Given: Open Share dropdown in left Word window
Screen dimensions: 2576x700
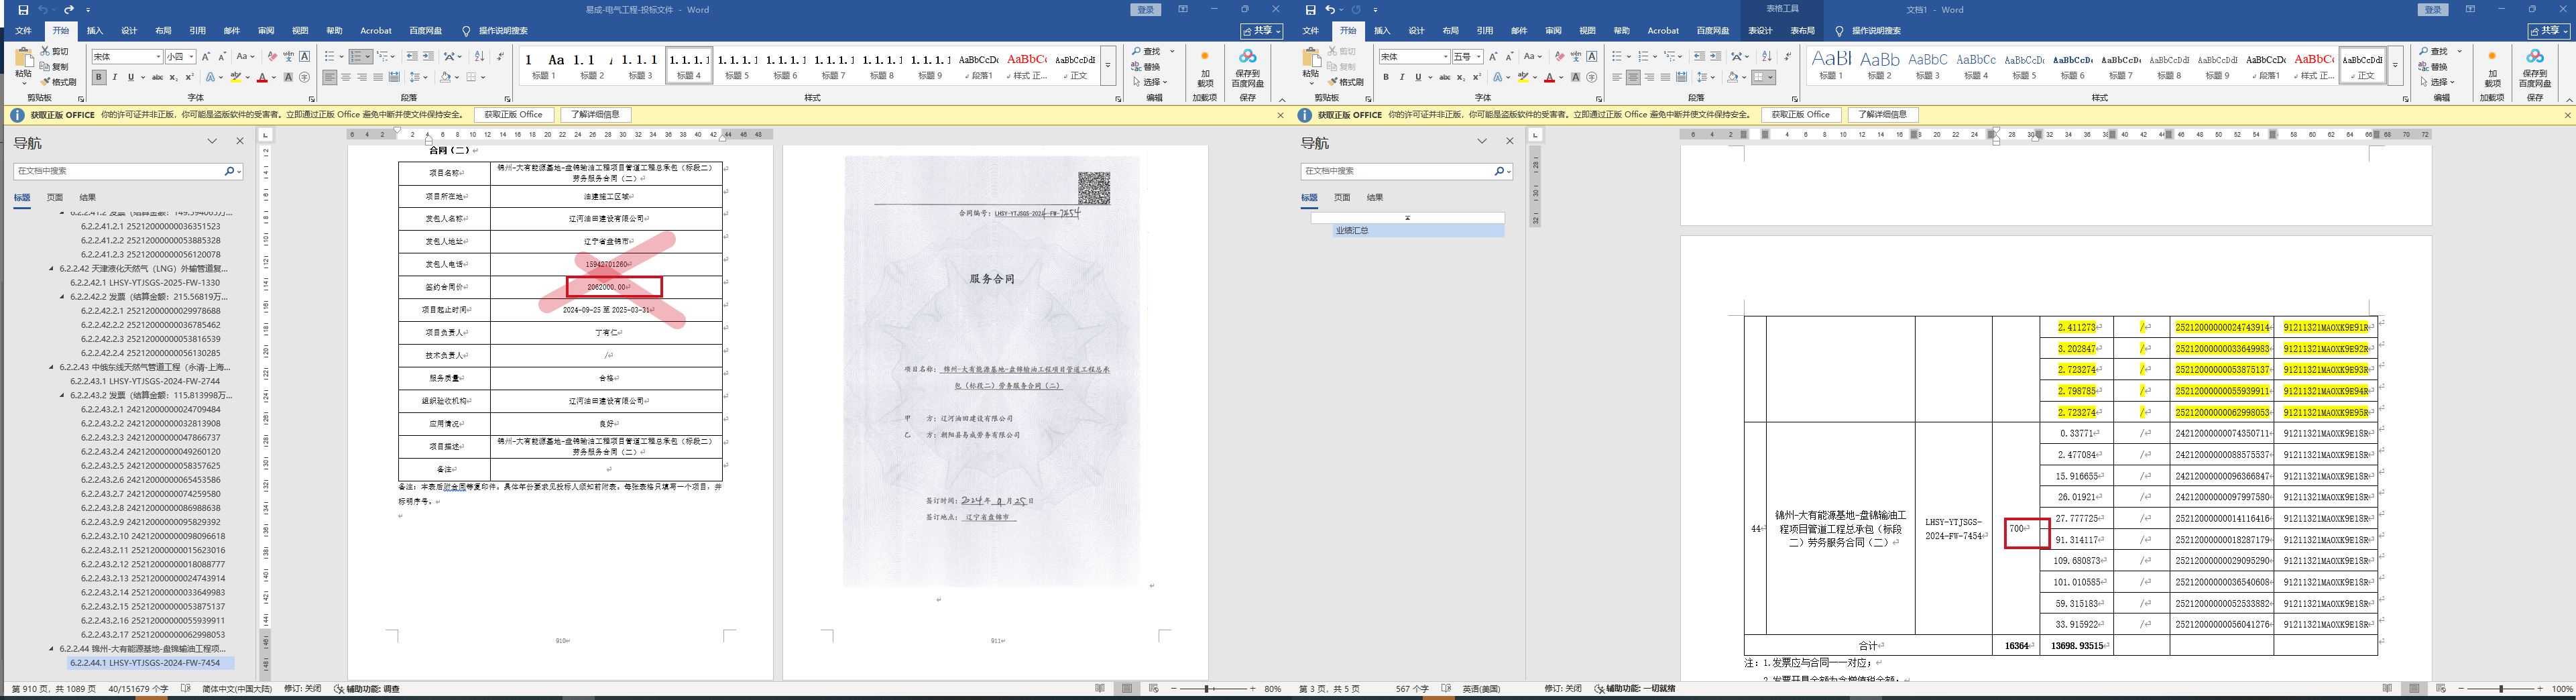Looking at the screenshot, I should tap(1263, 31).
